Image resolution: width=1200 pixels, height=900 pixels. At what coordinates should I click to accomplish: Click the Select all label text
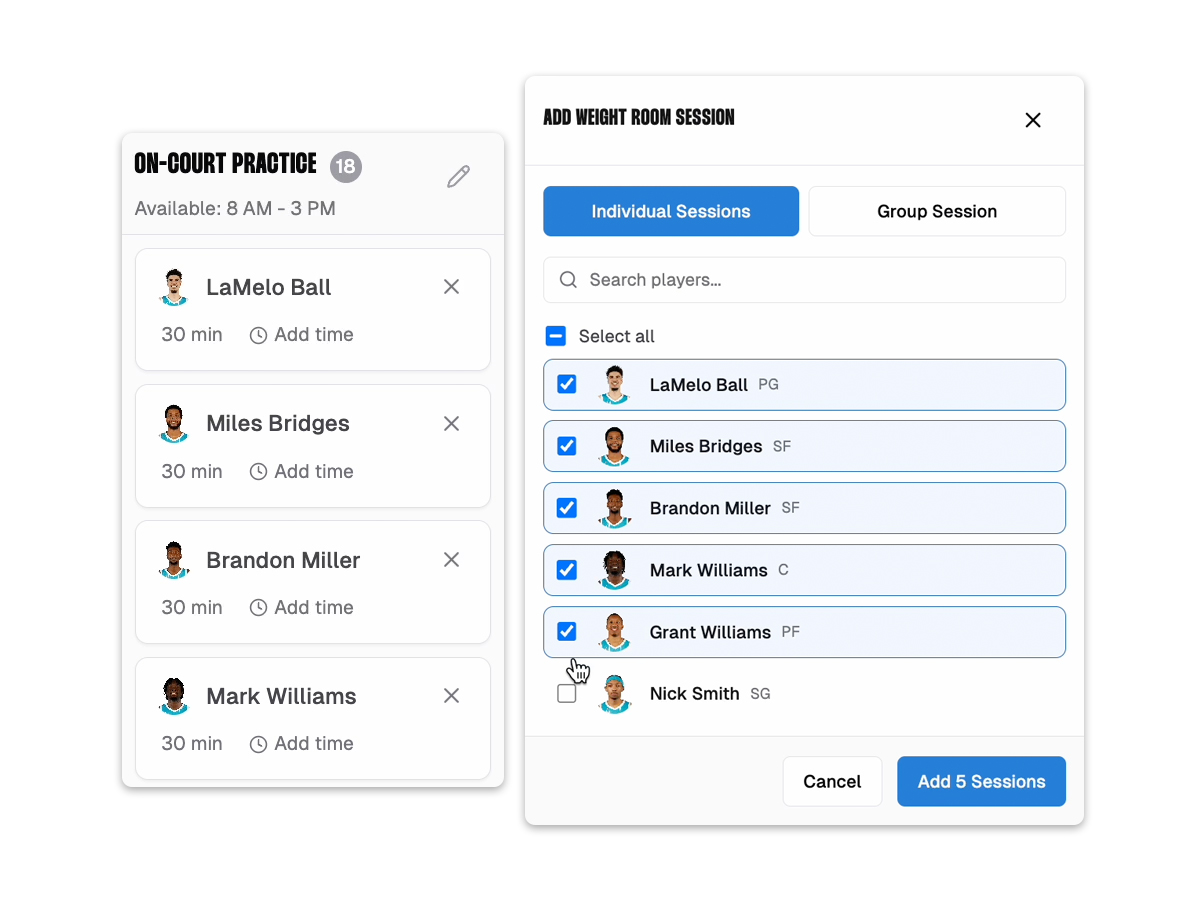tap(617, 336)
